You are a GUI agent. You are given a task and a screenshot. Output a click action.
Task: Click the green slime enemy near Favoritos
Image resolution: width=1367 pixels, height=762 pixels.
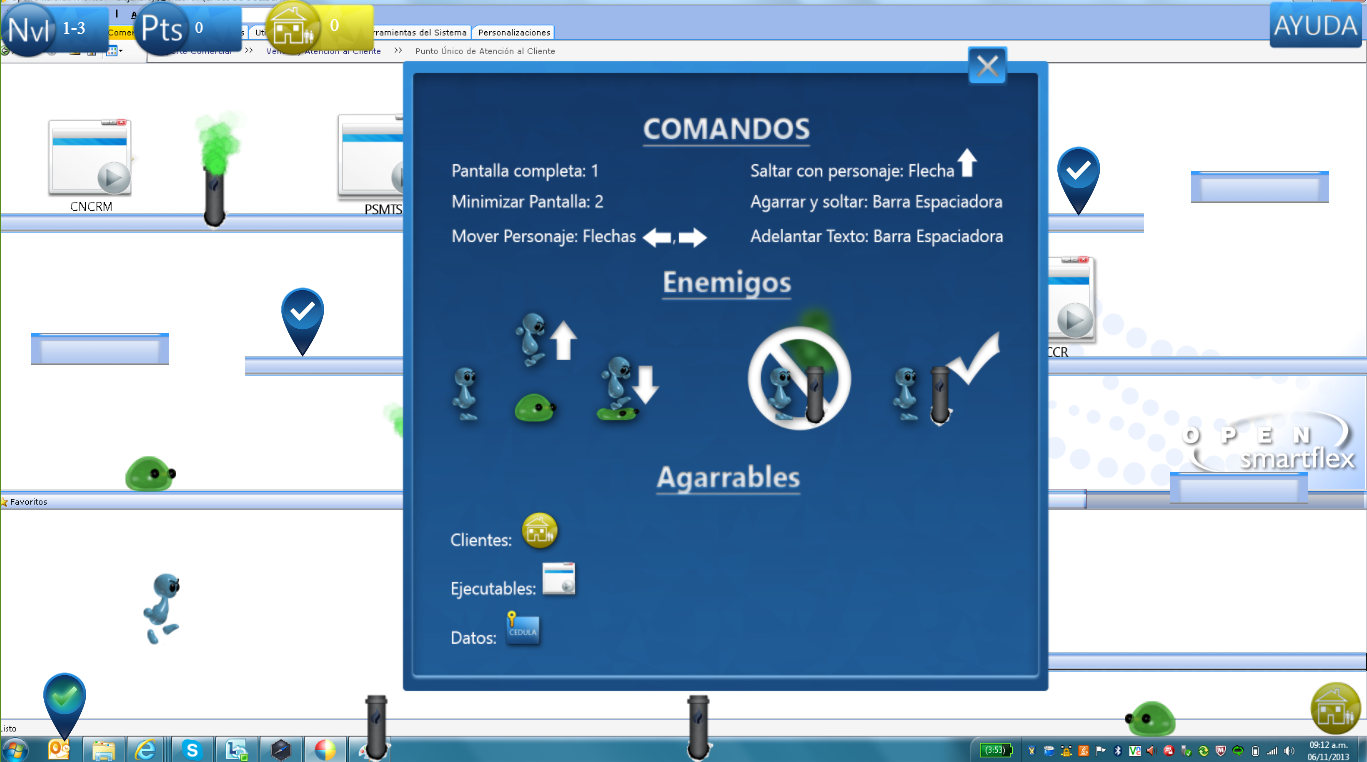tap(150, 473)
